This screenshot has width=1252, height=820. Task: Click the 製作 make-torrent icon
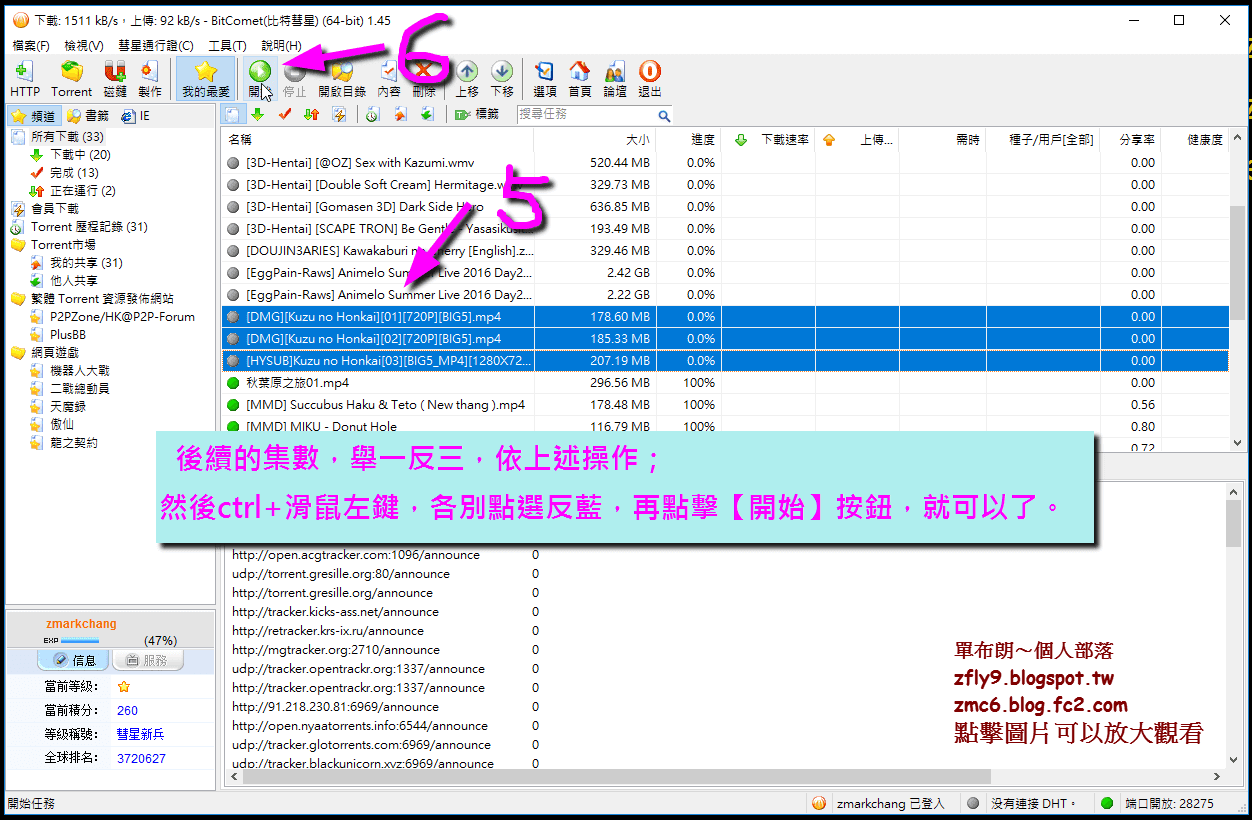150,78
